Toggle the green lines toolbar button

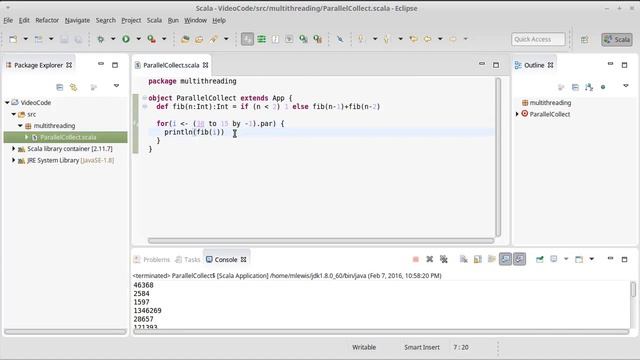(x=261, y=39)
